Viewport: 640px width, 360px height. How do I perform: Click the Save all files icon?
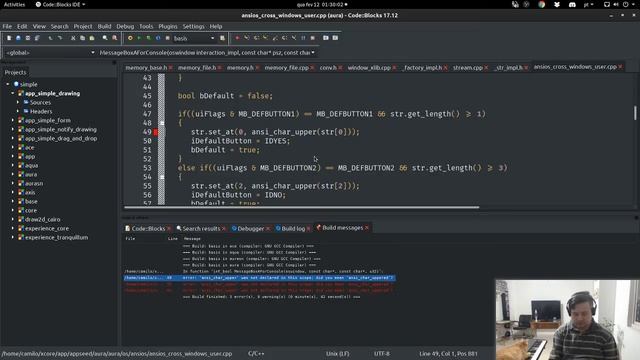pyautogui.click(x=37, y=38)
